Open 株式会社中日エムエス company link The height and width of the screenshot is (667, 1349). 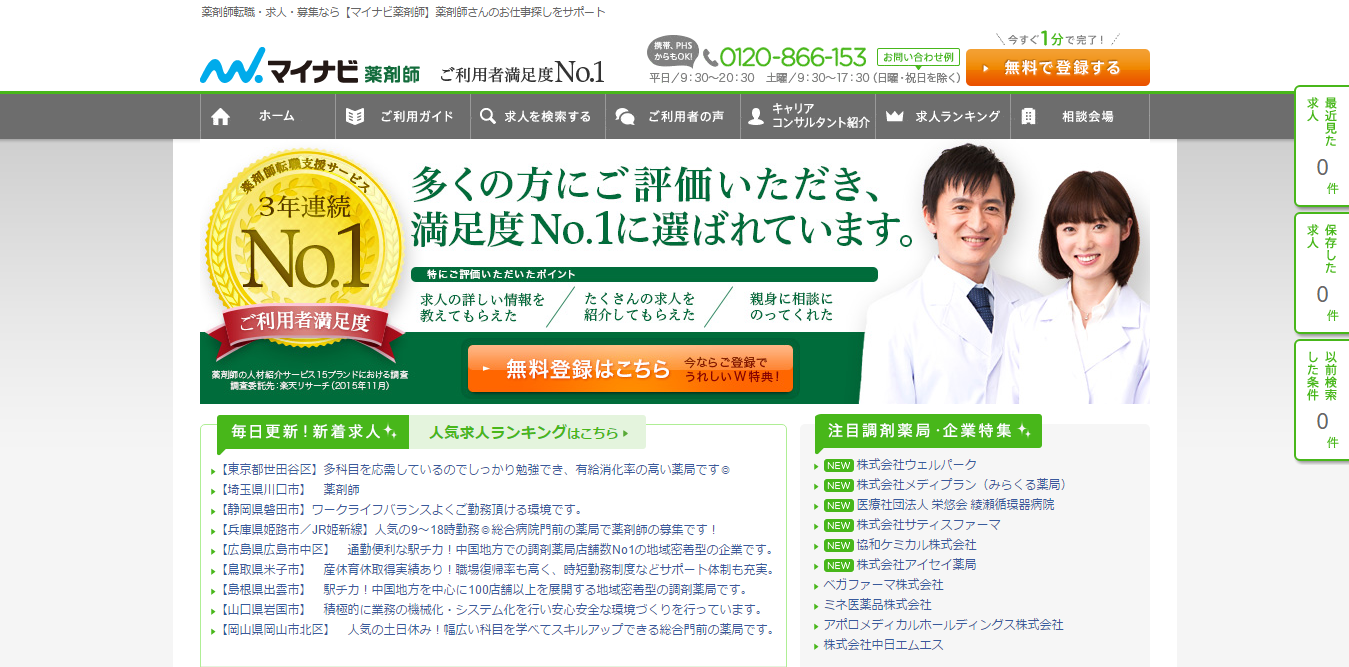(884, 645)
